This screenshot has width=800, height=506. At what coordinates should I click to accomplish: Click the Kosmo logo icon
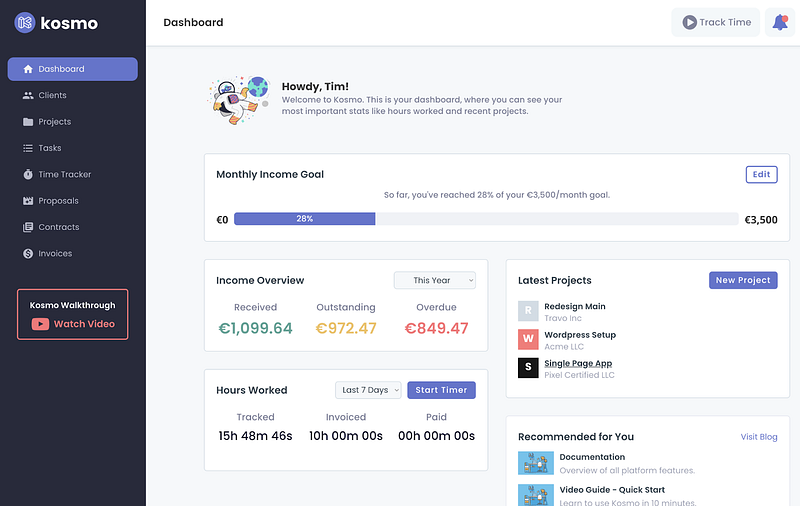point(24,22)
